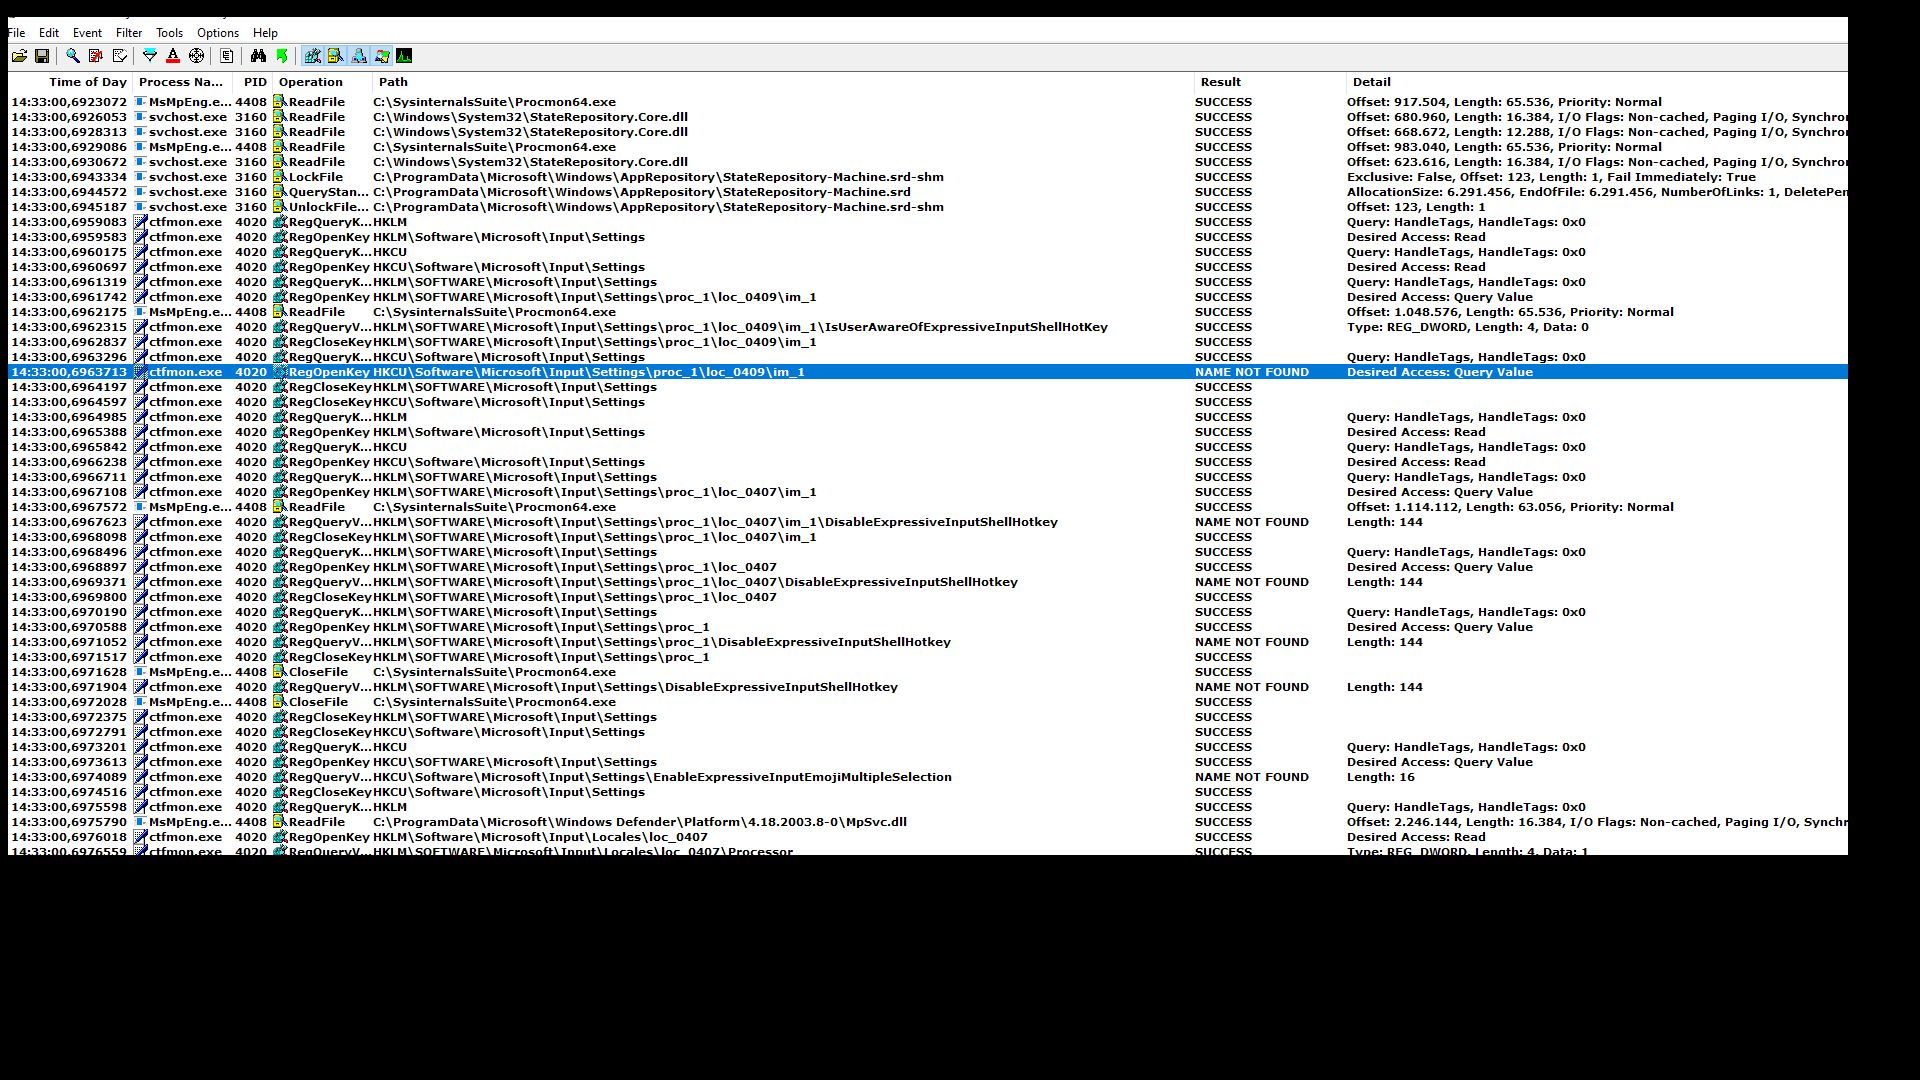This screenshot has height=1080, width=1920.
Task: Click the crosshair target window icon
Action: point(196,56)
